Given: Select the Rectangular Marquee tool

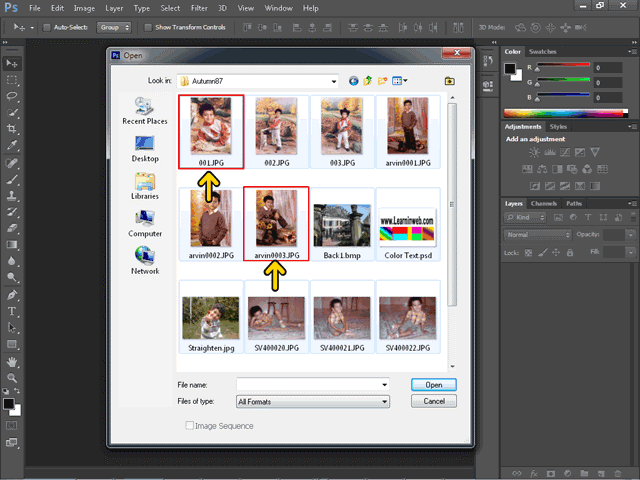Looking at the screenshot, I should (x=11, y=80).
